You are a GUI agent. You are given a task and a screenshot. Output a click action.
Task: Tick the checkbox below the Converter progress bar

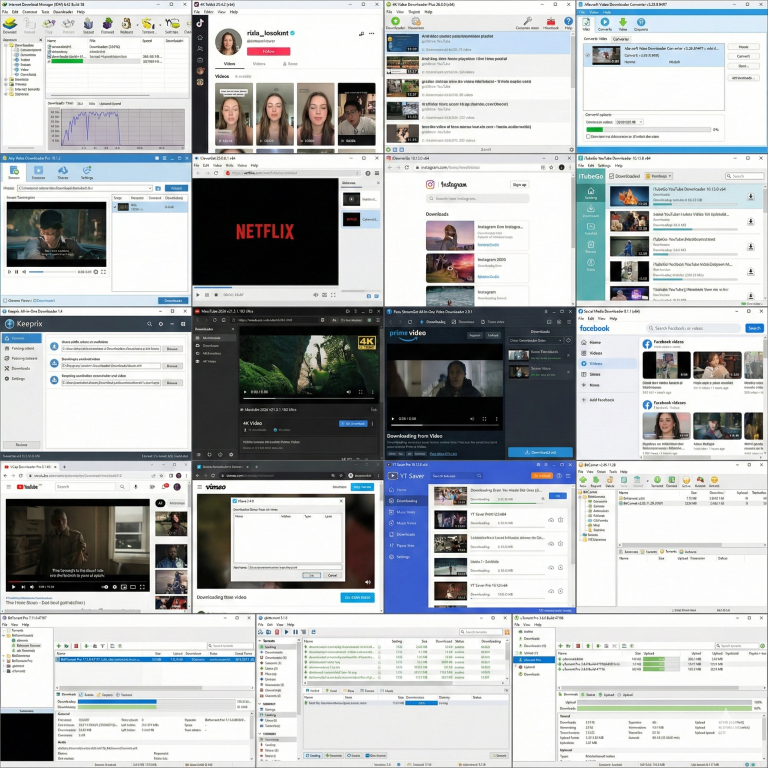coord(588,137)
